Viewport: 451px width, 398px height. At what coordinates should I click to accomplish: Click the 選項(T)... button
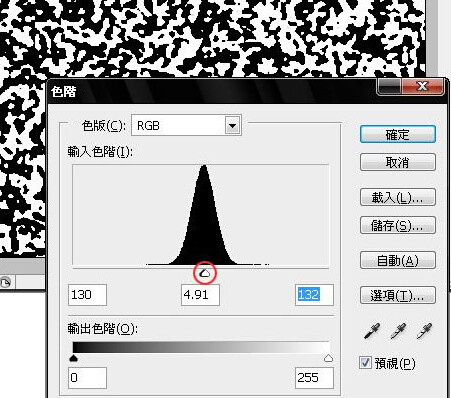pos(398,295)
